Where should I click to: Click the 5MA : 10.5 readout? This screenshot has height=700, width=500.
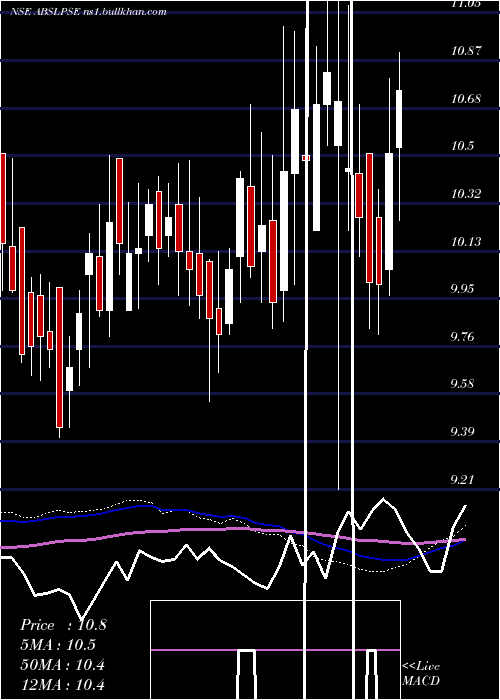tap(58, 645)
